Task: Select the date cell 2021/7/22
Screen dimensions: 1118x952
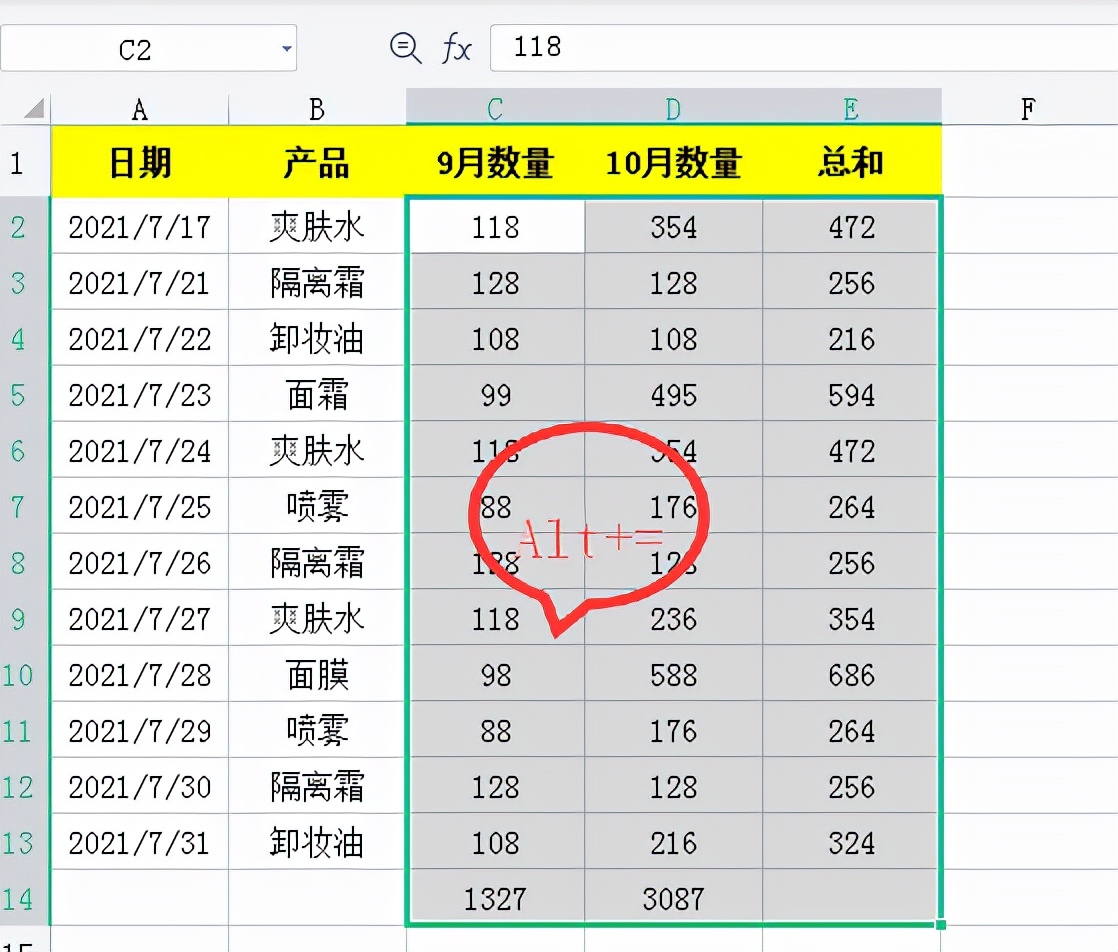Action: pos(140,339)
